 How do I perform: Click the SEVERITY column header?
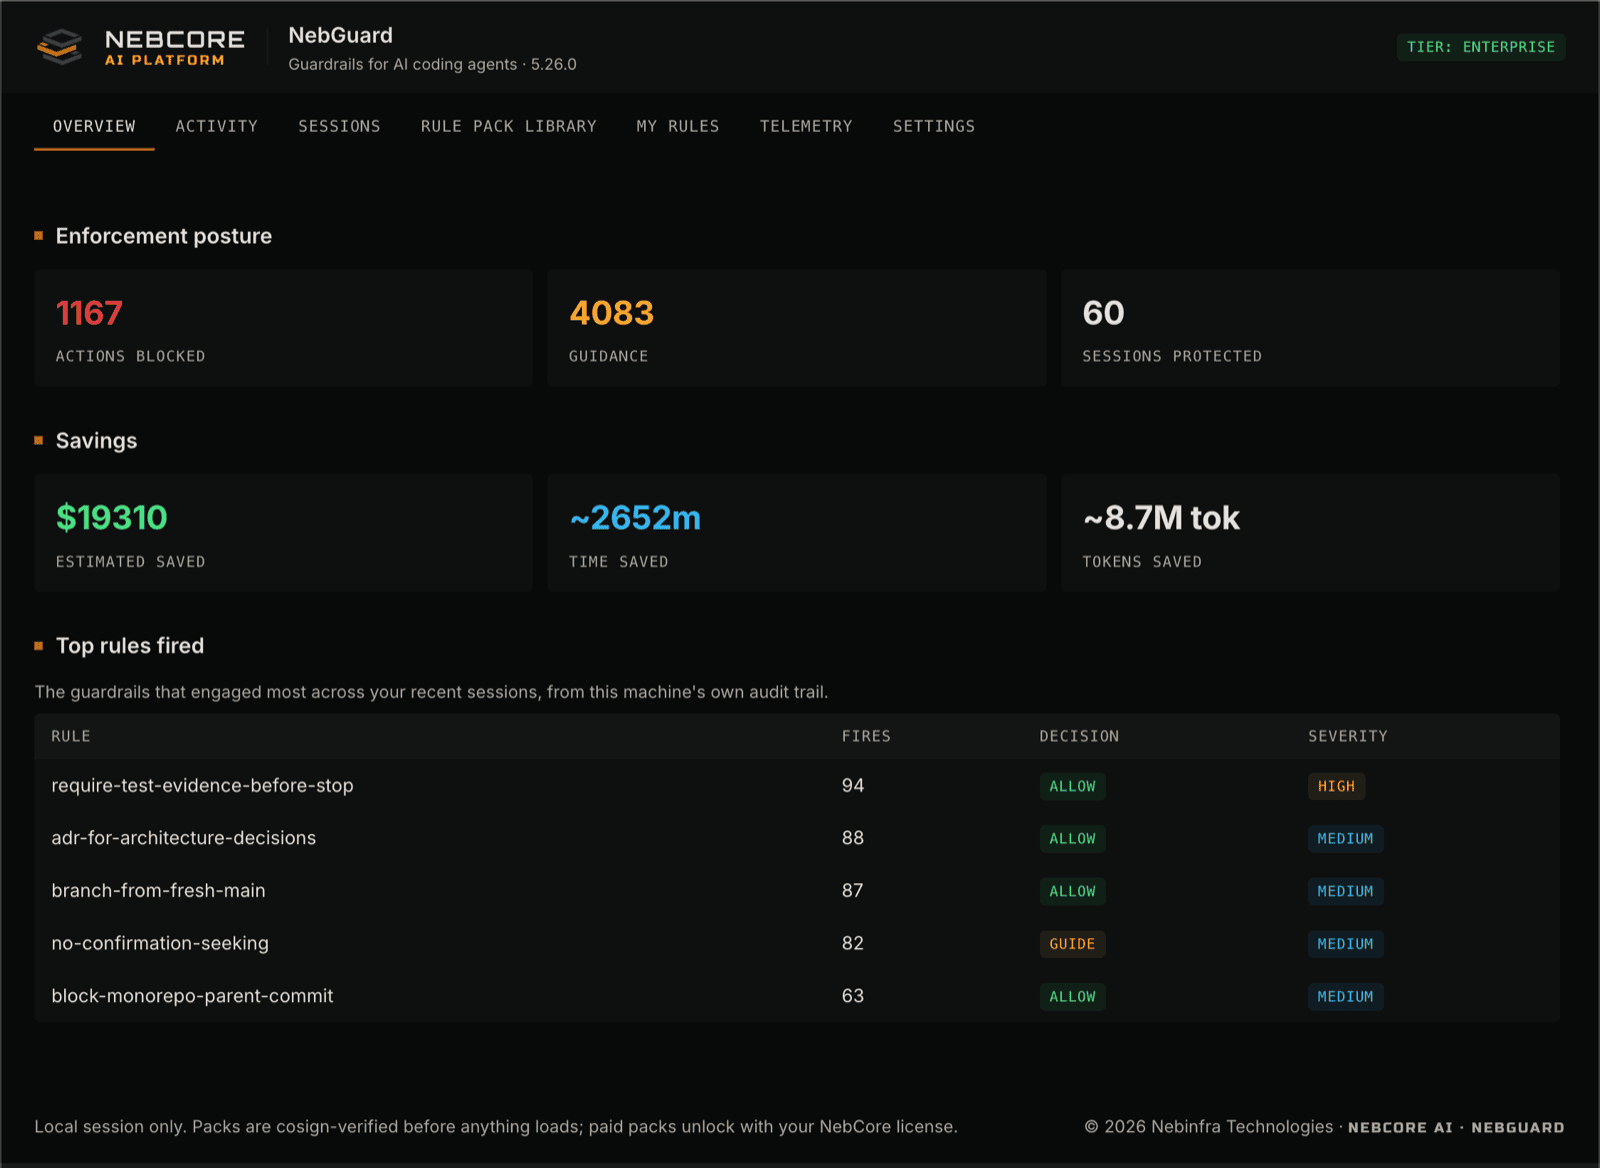tap(1348, 736)
